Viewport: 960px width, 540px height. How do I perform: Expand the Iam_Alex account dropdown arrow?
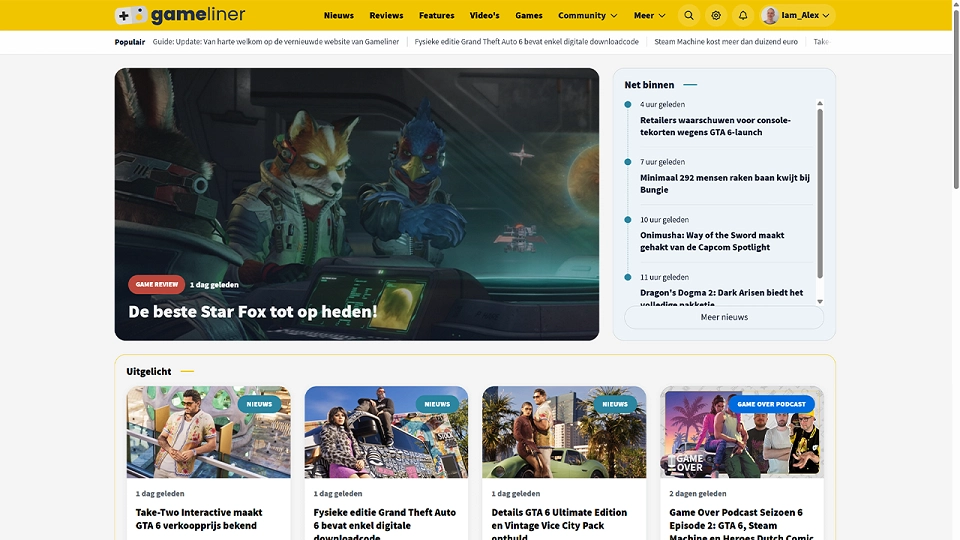[826, 15]
